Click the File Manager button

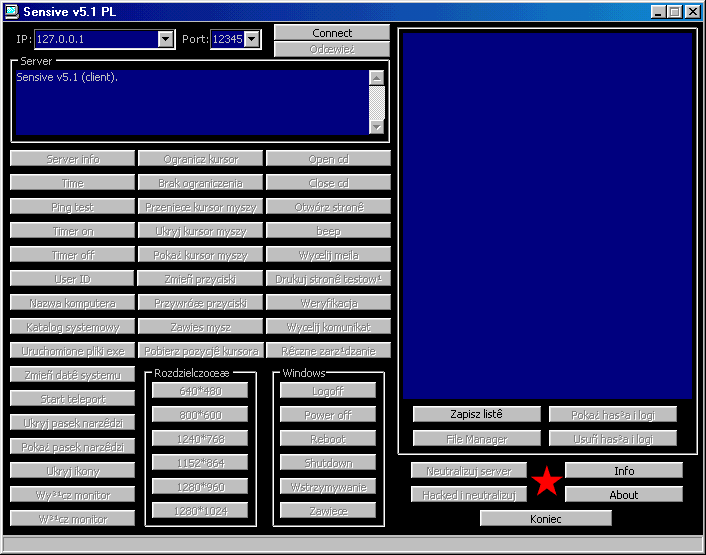click(476, 438)
